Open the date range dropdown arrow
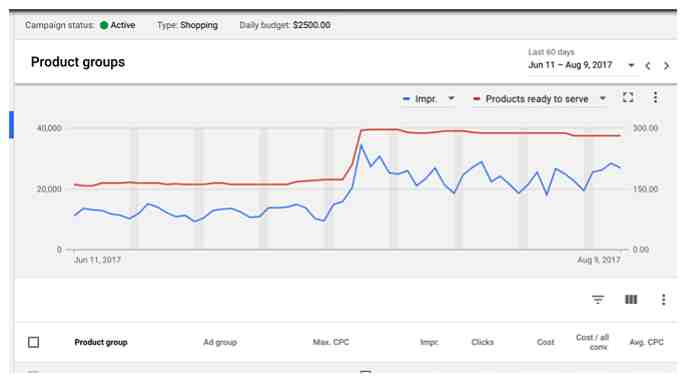Viewport: 685px width, 379px height. 631,65
